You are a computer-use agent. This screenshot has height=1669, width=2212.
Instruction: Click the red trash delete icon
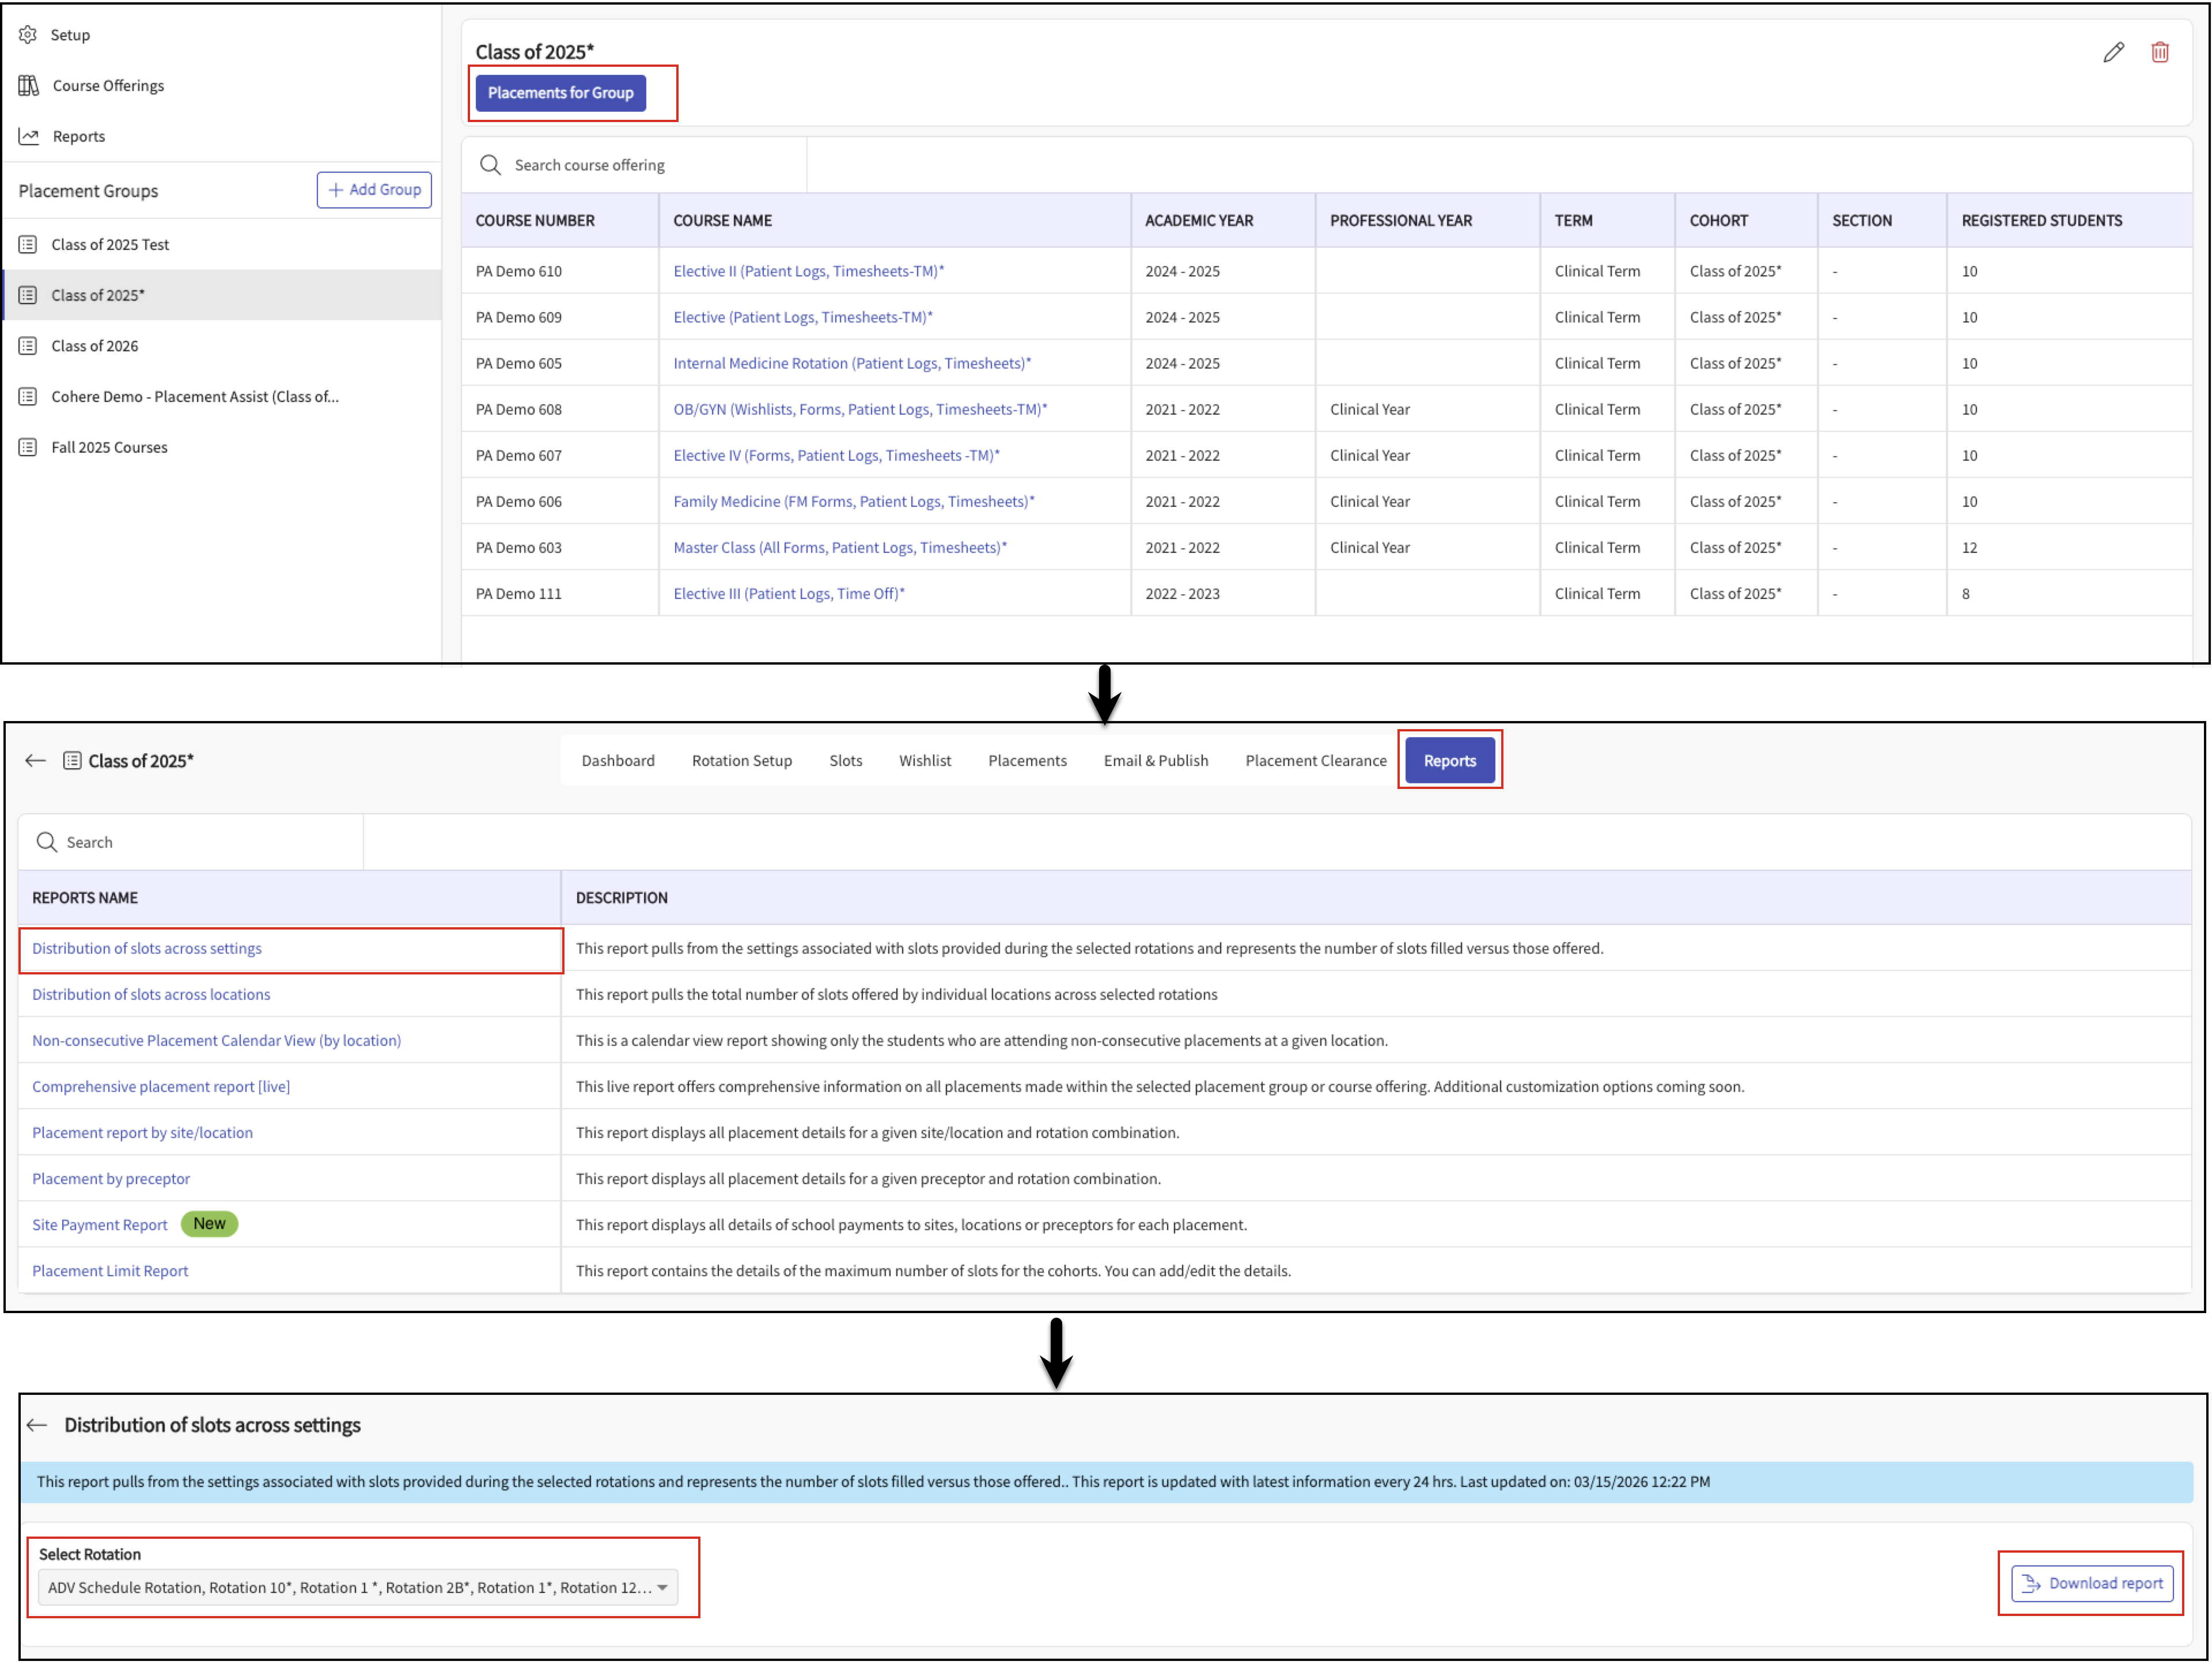click(2160, 52)
